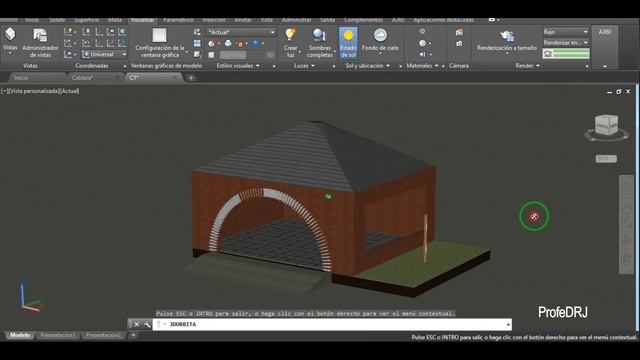Click the blue sphere visual style icon

[256, 43]
